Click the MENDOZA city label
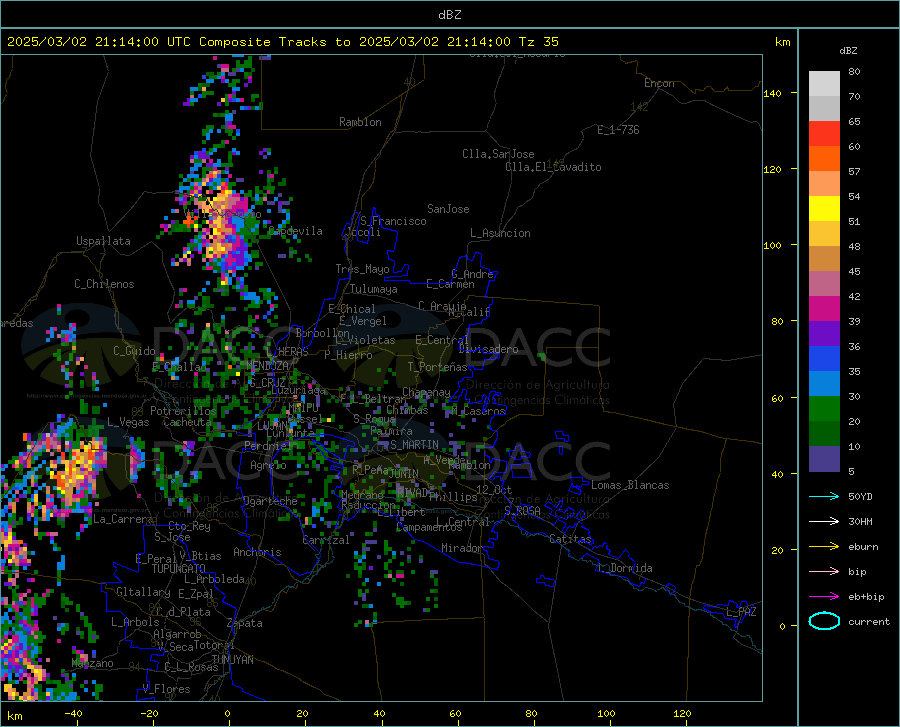 [x=267, y=366]
